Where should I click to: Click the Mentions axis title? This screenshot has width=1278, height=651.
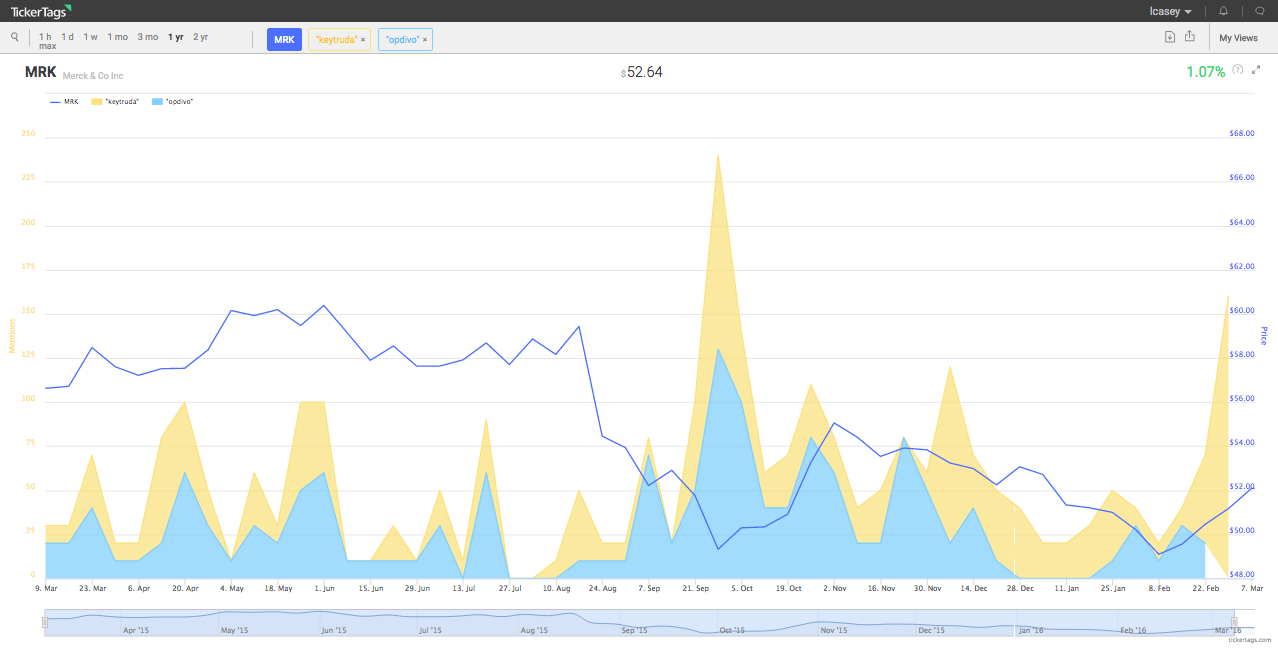[x=12, y=335]
